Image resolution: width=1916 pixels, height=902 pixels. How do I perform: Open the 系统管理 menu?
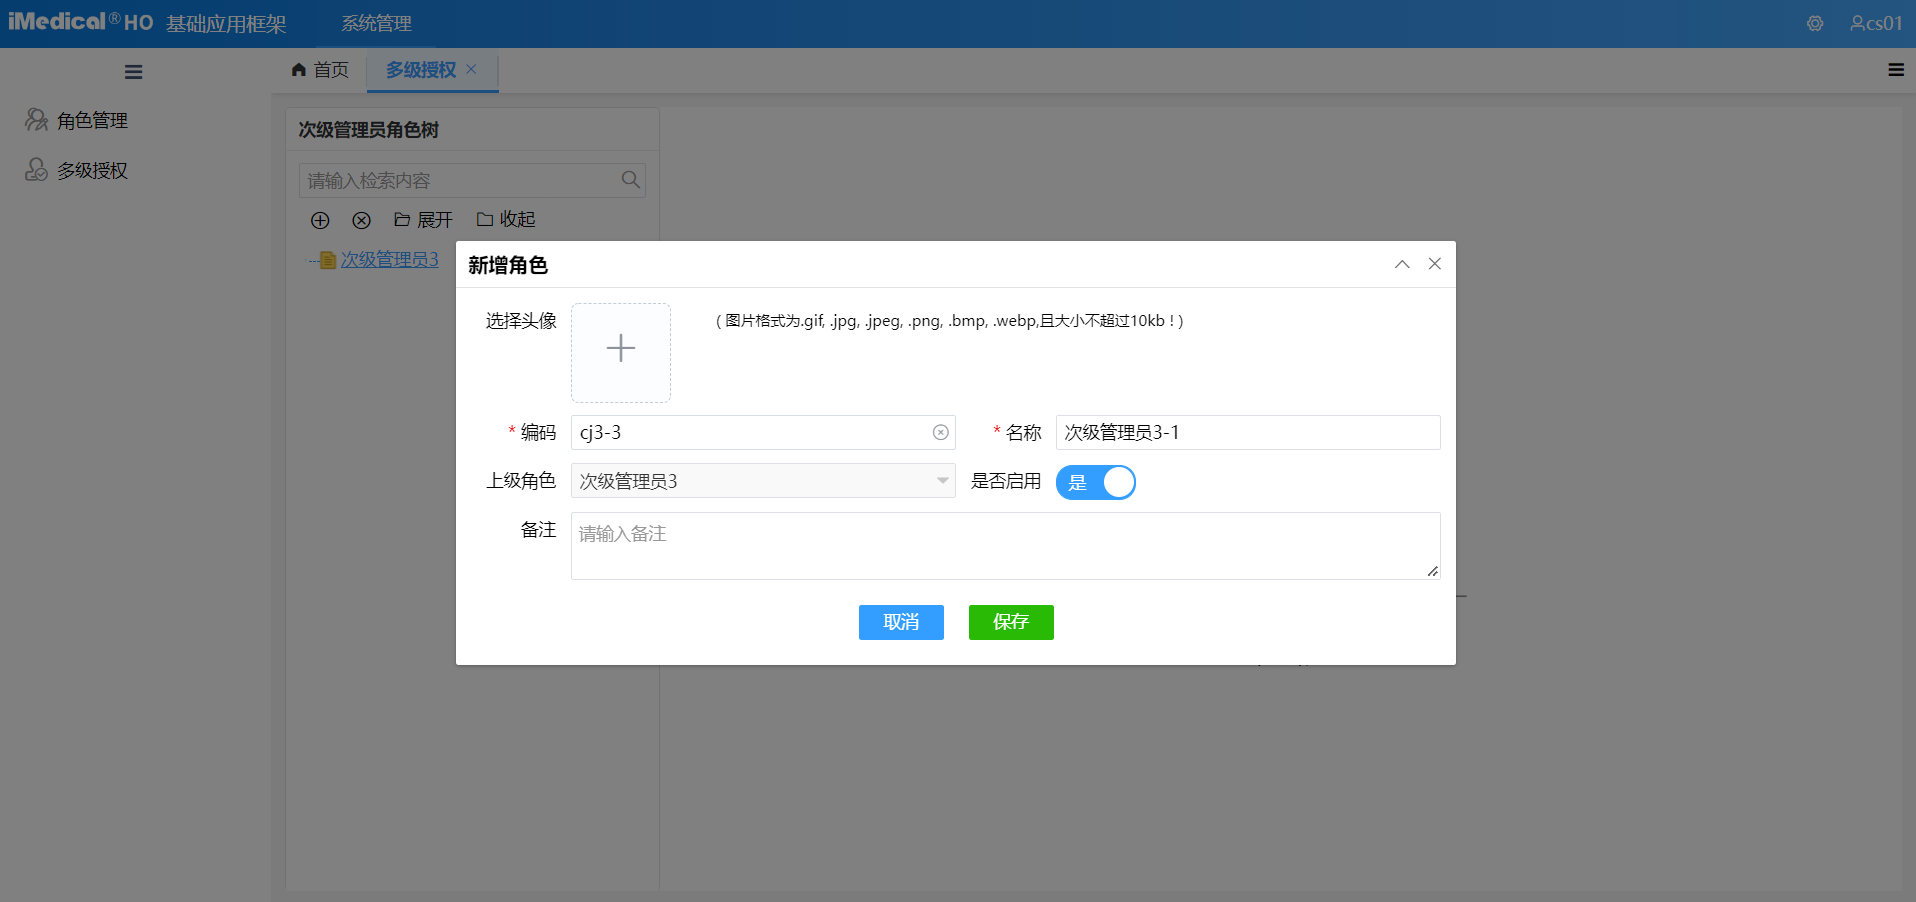(x=376, y=22)
